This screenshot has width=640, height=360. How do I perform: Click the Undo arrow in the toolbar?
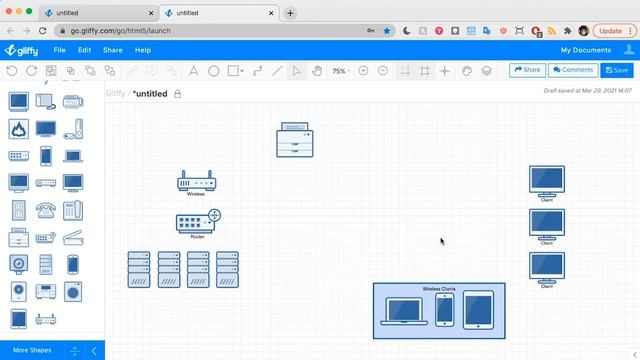pos(12,71)
